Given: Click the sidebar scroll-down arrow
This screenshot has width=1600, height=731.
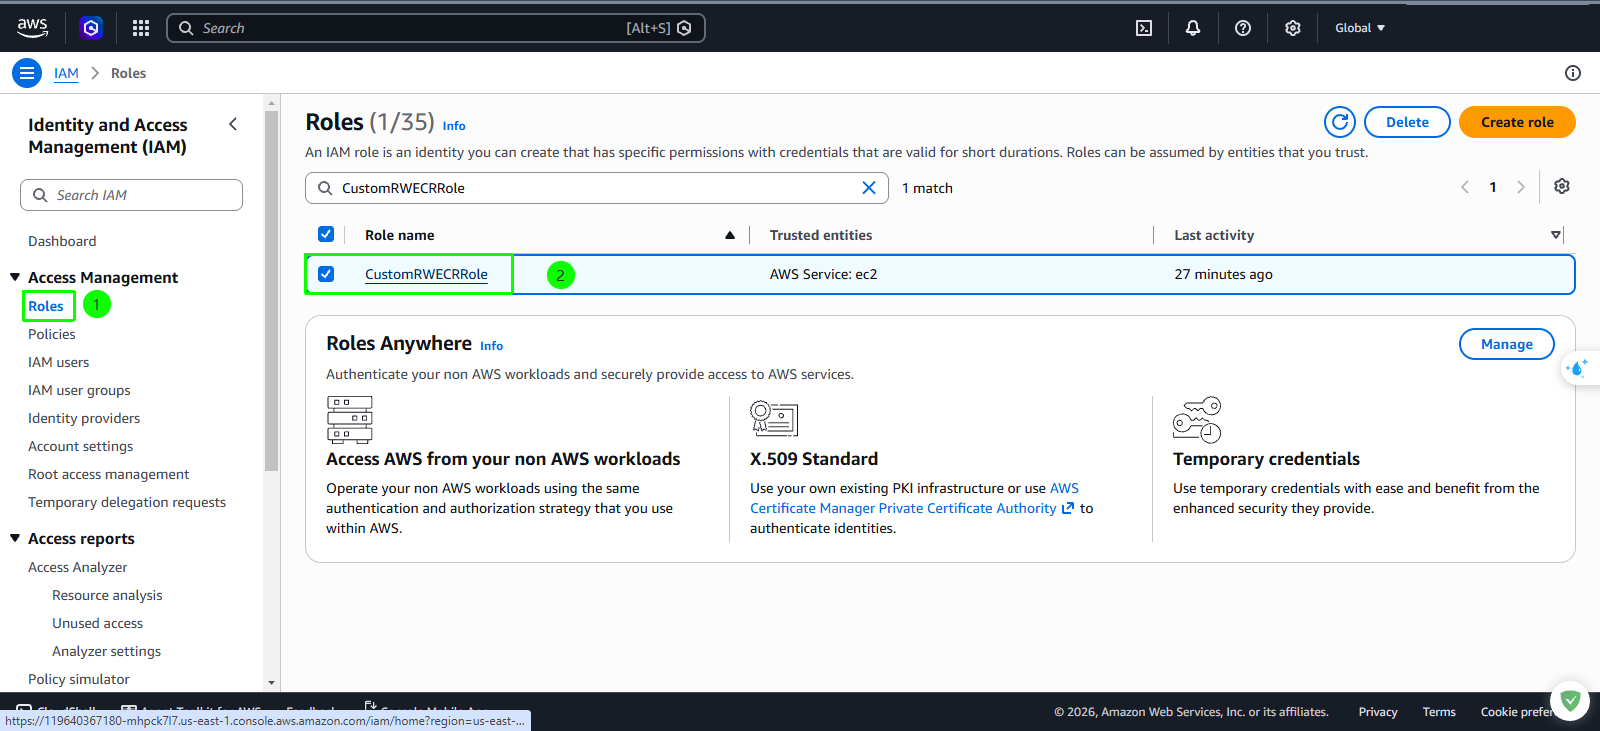Looking at the screenshot, I should coord(271,683).
